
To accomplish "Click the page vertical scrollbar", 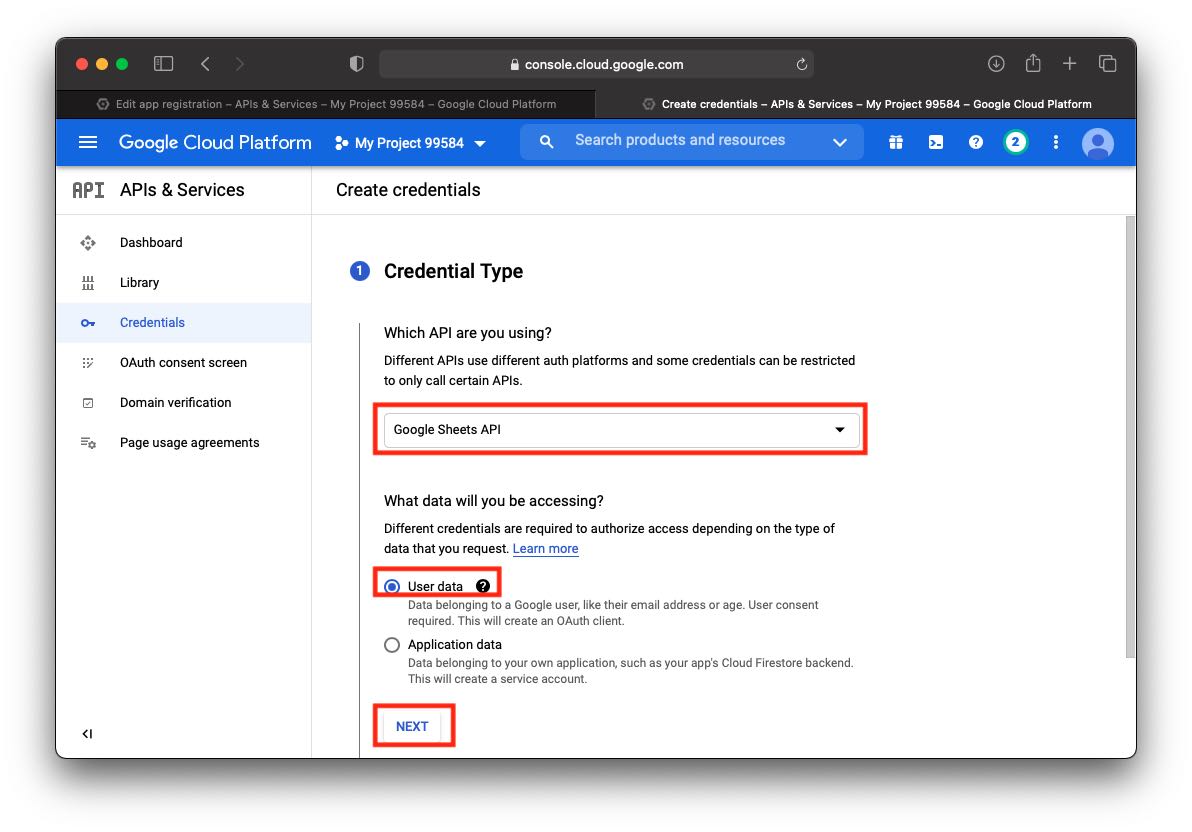I will coord(1130,437).
